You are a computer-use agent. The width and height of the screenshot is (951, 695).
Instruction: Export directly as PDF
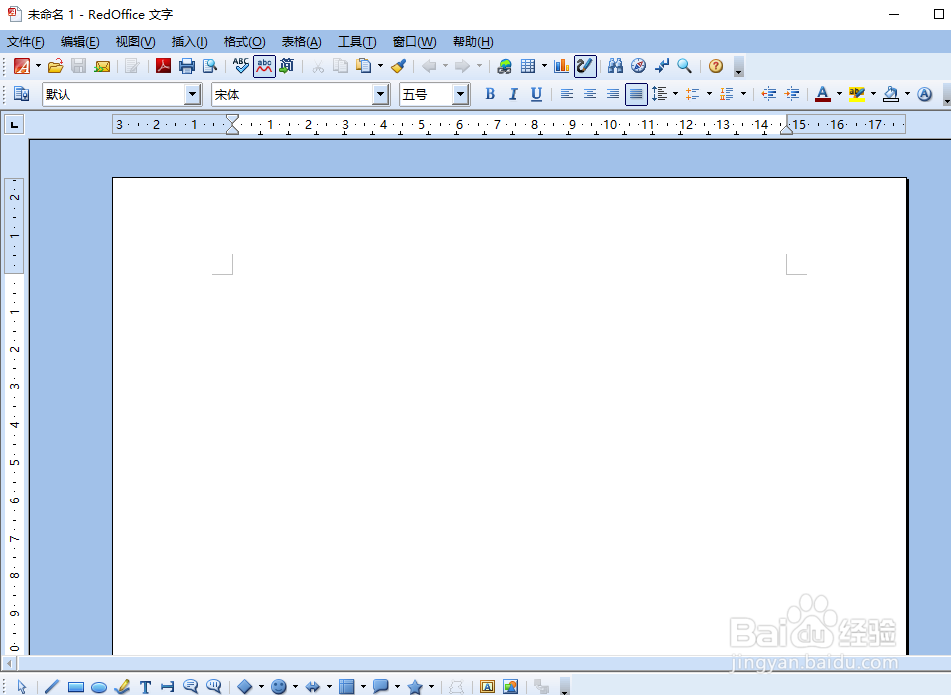pos(163,66)
